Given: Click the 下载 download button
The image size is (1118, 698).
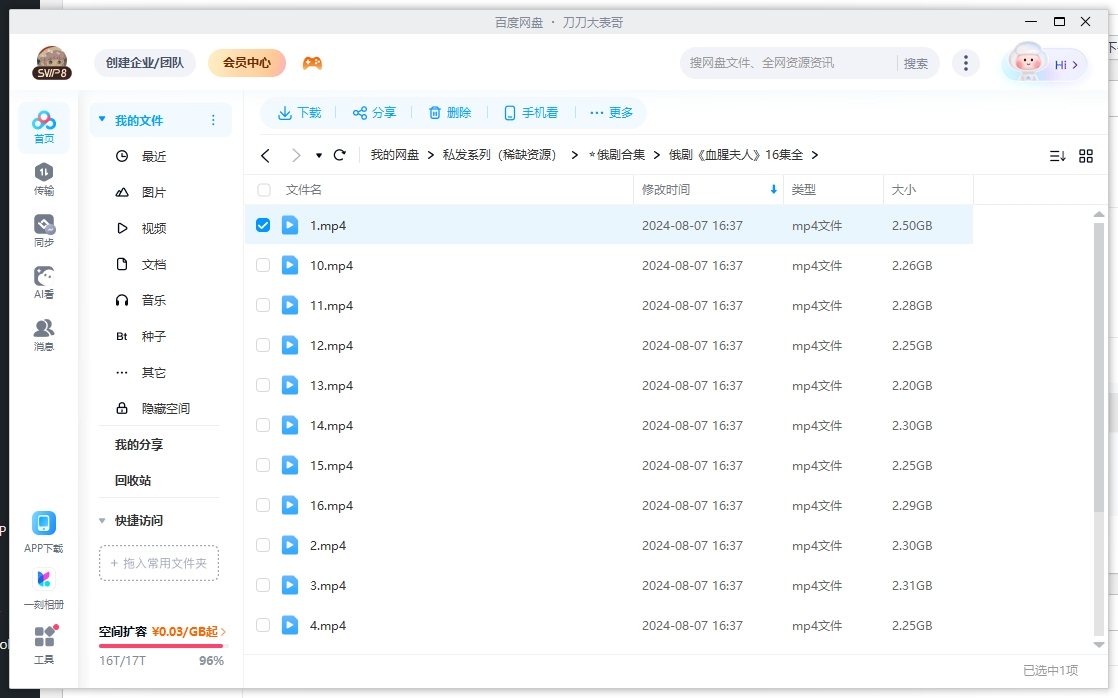Looking at the screenshot, I should [299, 113].
